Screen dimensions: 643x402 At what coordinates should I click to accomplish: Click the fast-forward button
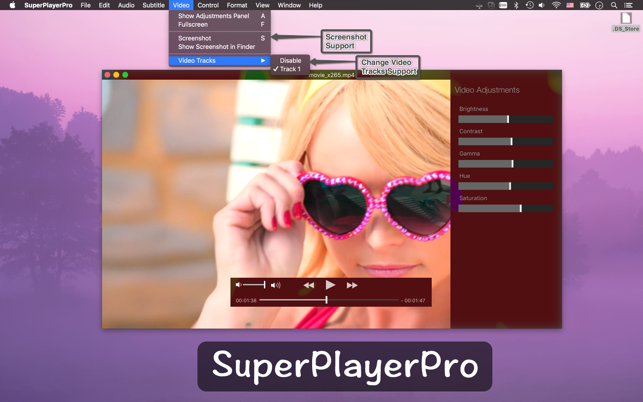[352, 285]
